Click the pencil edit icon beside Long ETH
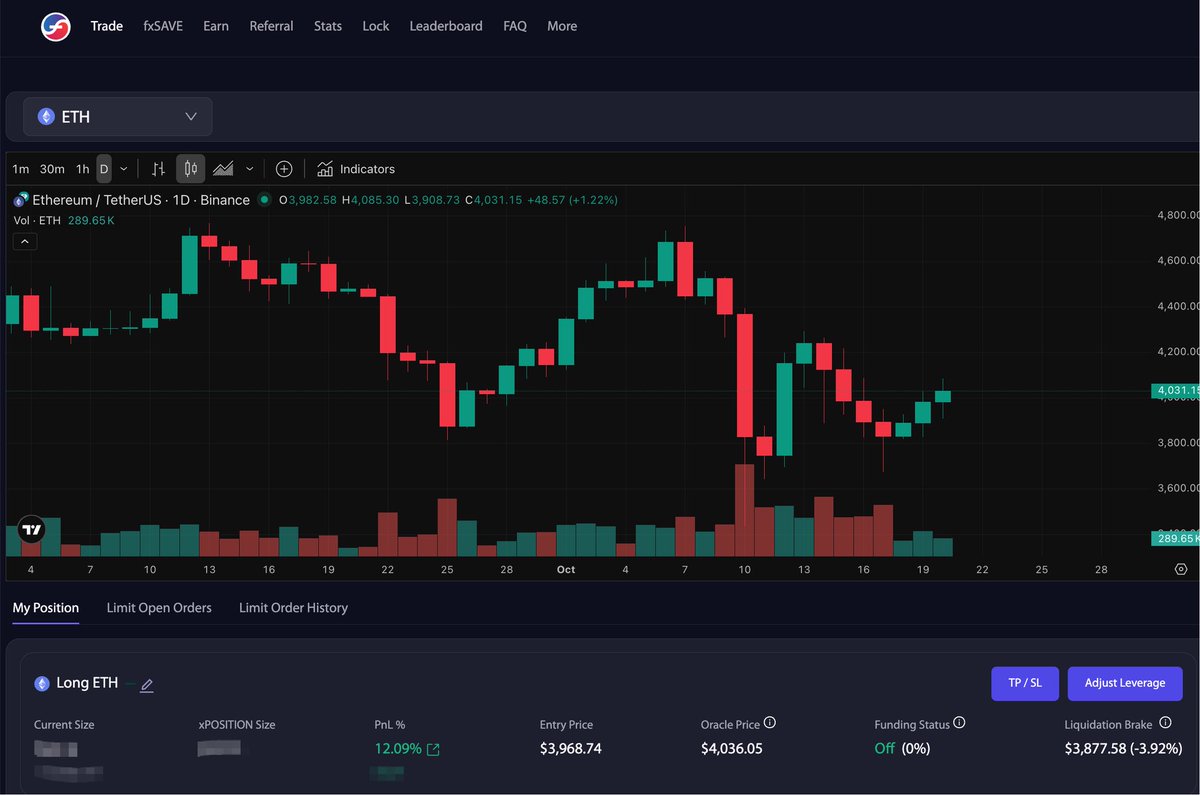 coord(147,685)
